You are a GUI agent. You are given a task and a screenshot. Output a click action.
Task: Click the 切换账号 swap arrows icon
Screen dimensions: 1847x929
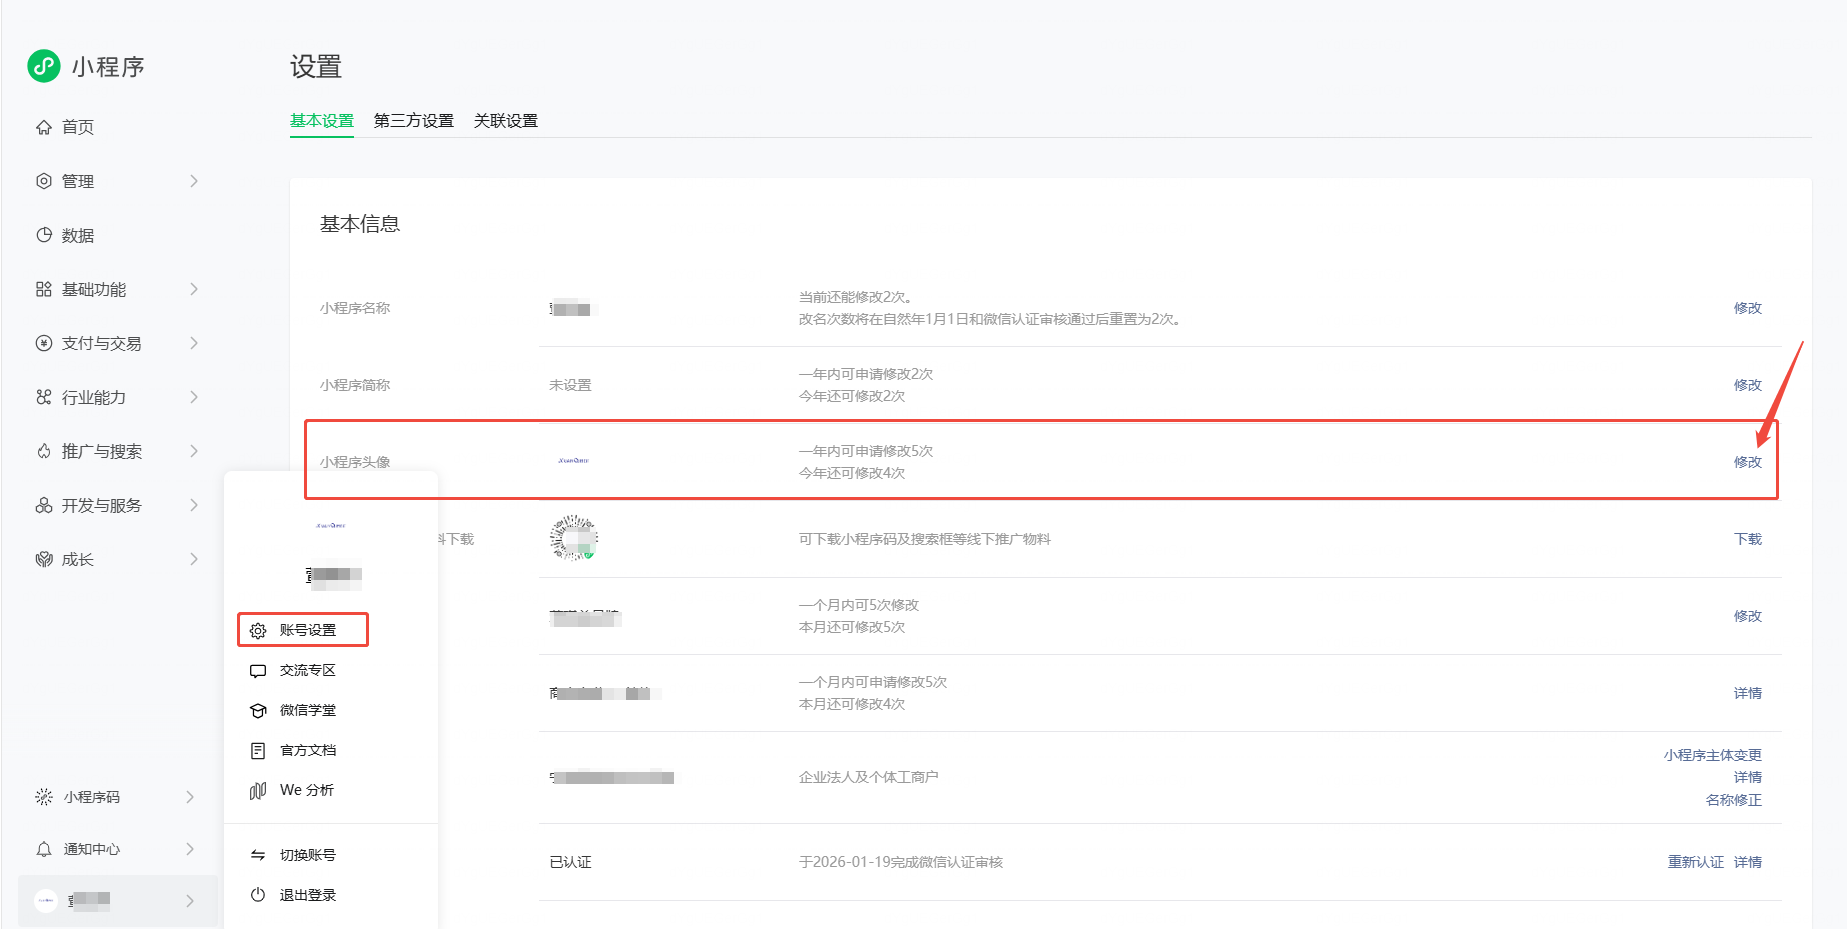tap(258, 855)
